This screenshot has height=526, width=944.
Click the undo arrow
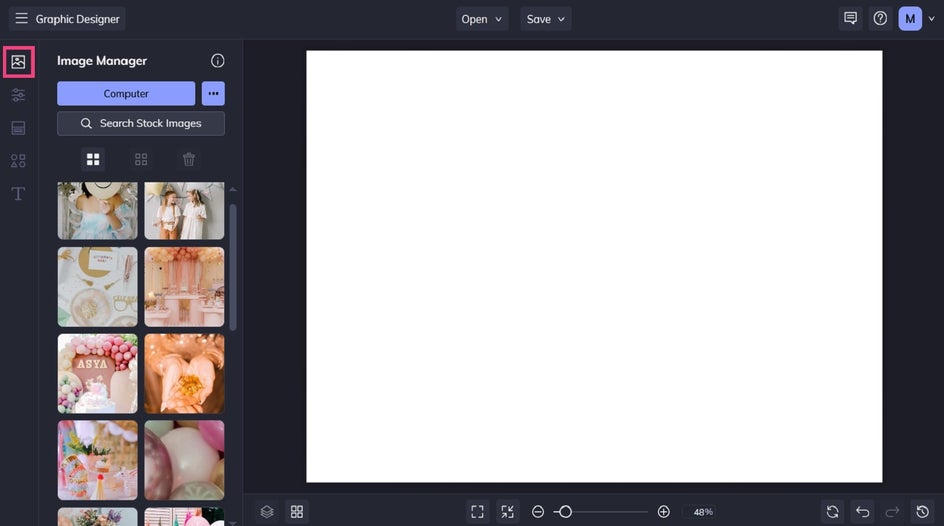862,512
